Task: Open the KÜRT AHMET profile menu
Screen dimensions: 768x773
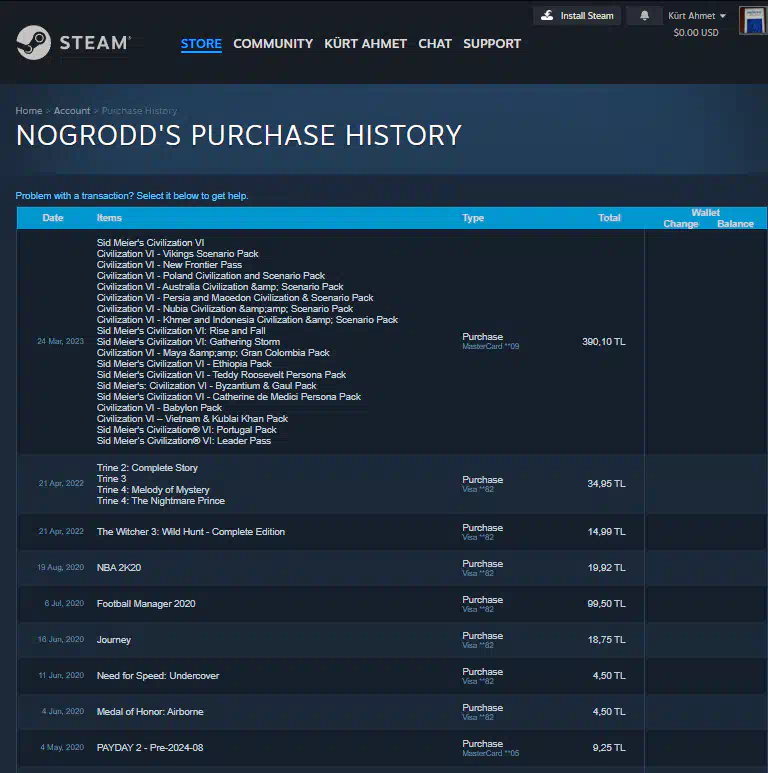Action: coord(365,43)
